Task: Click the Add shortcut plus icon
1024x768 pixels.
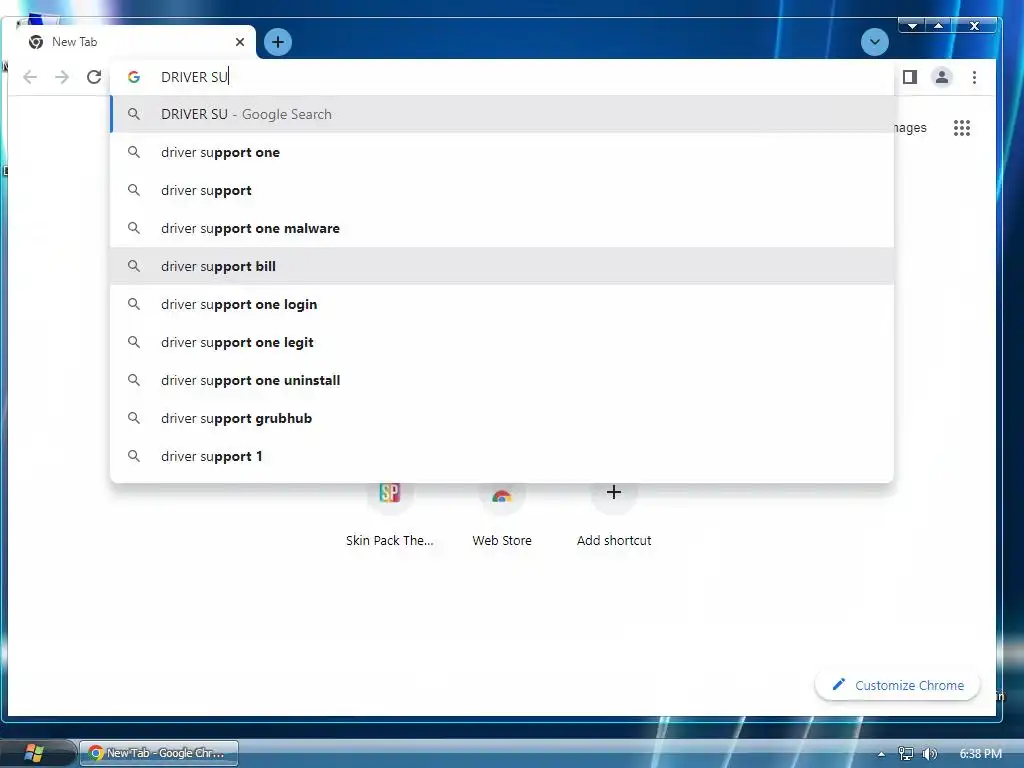Action: 613,492
